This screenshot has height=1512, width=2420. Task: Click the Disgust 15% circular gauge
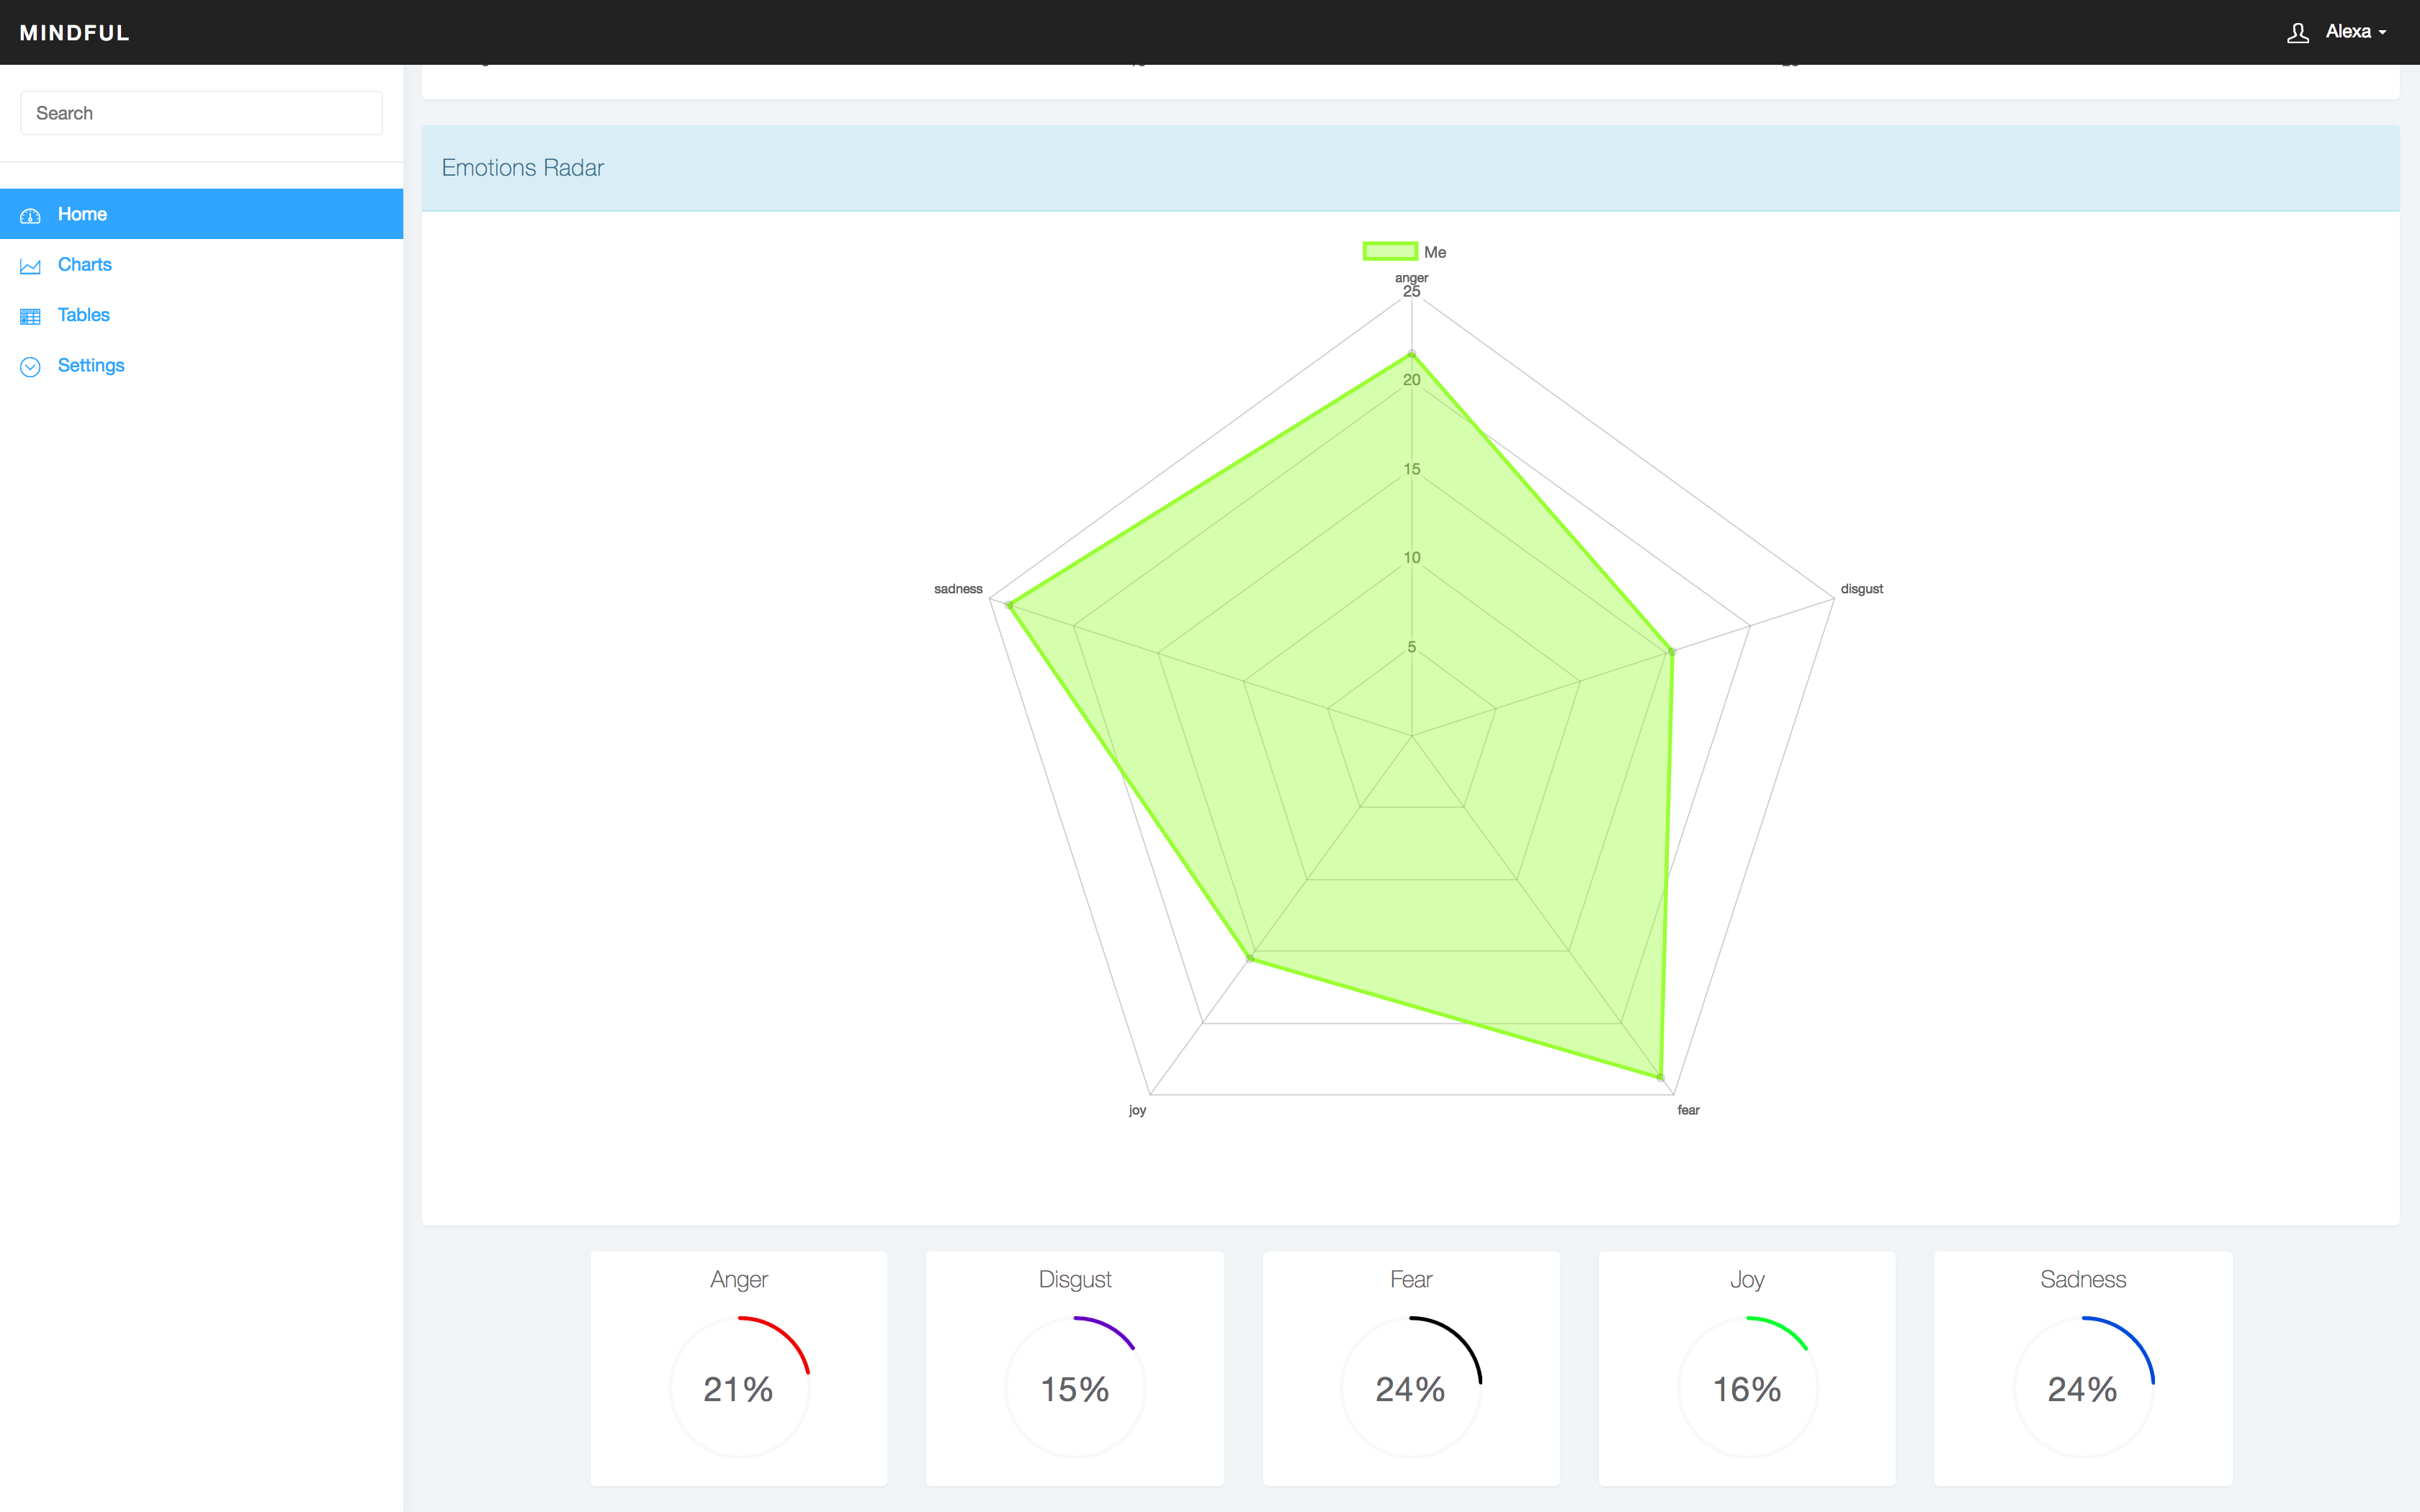(x=1075, y=1387)
